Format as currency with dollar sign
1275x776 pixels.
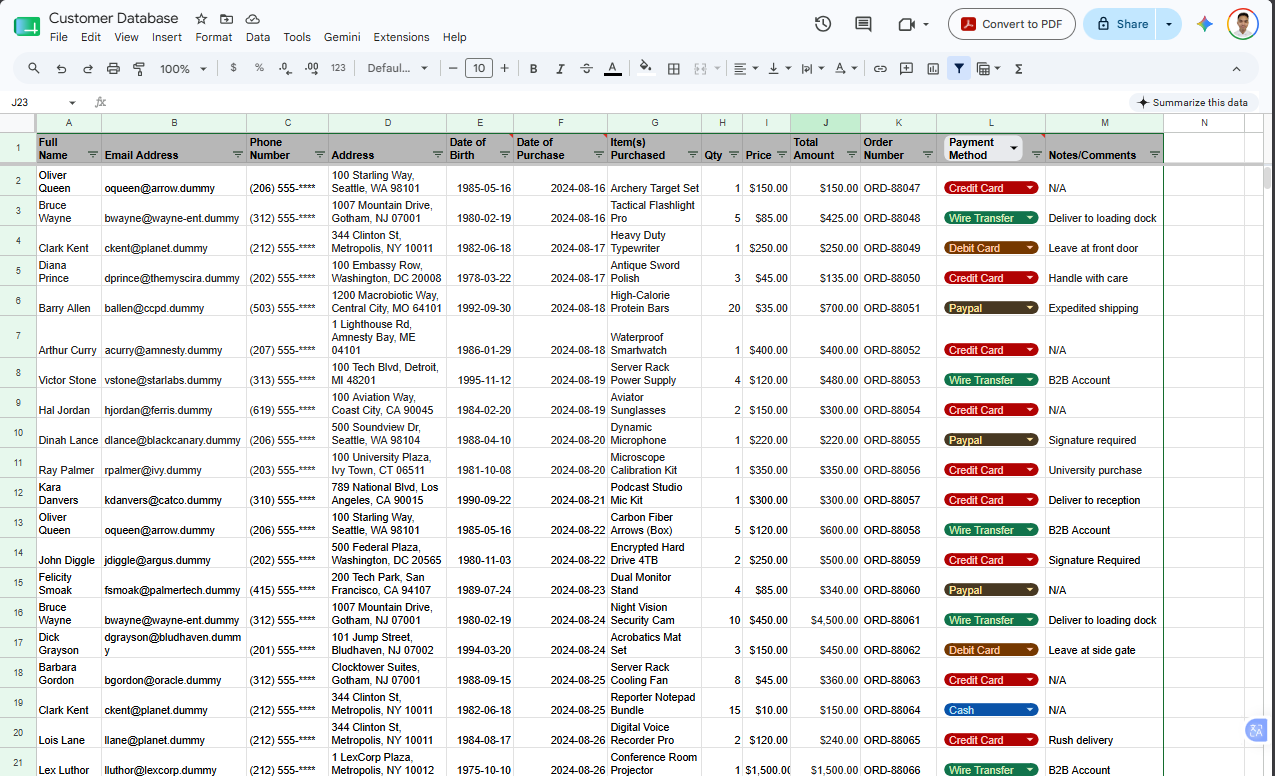tap(233, 68)
